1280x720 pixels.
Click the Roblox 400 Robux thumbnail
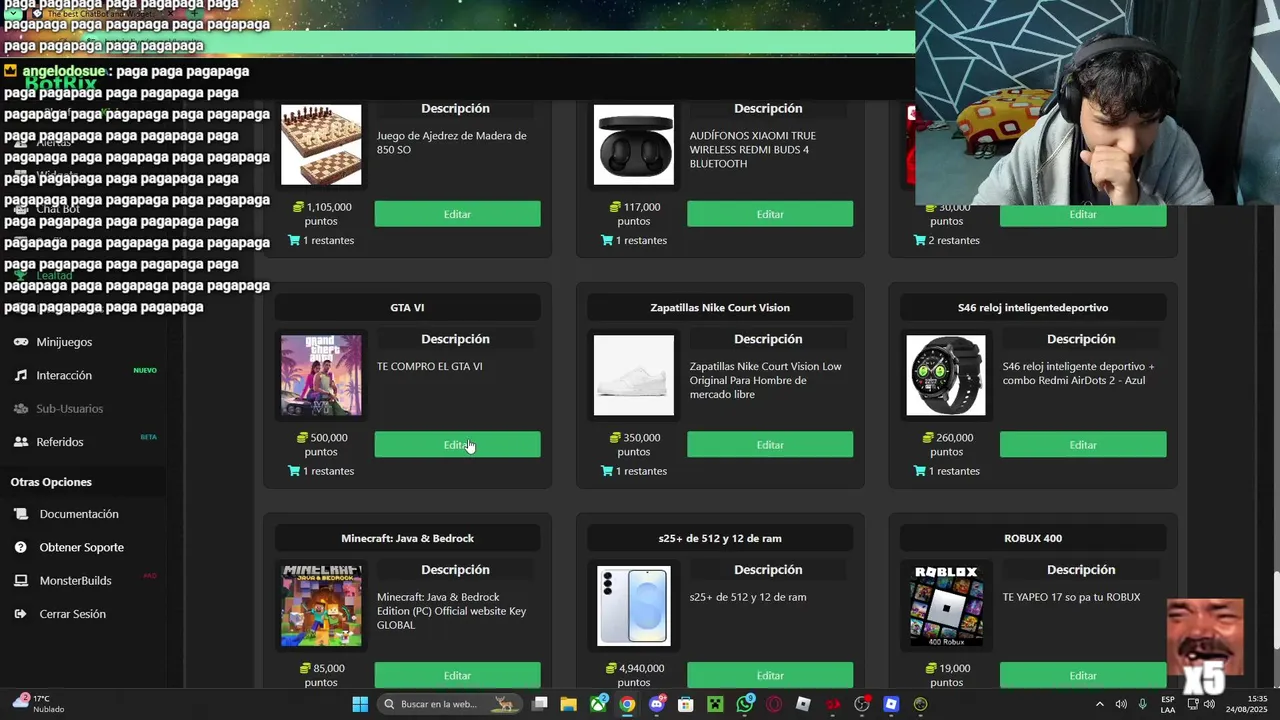[946, 606]
